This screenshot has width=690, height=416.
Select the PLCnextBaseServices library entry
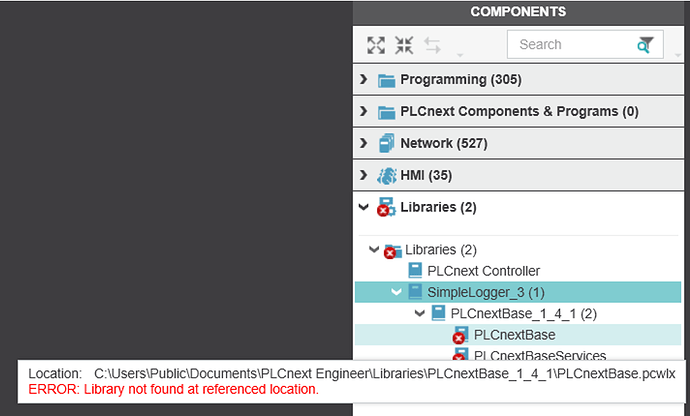point(540,355)
